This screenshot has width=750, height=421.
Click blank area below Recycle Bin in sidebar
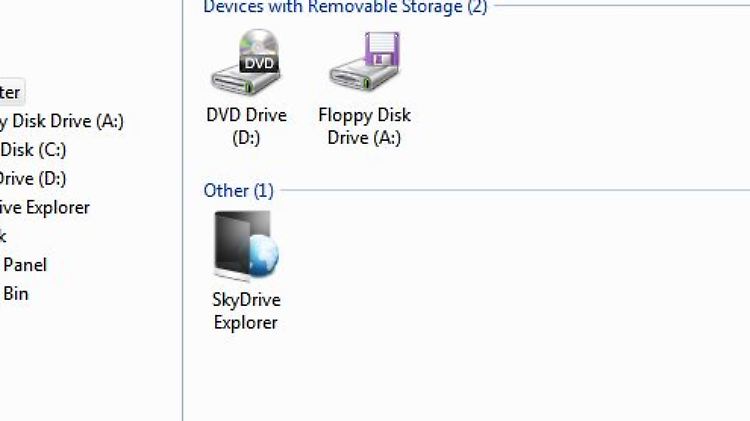(60, 360)
